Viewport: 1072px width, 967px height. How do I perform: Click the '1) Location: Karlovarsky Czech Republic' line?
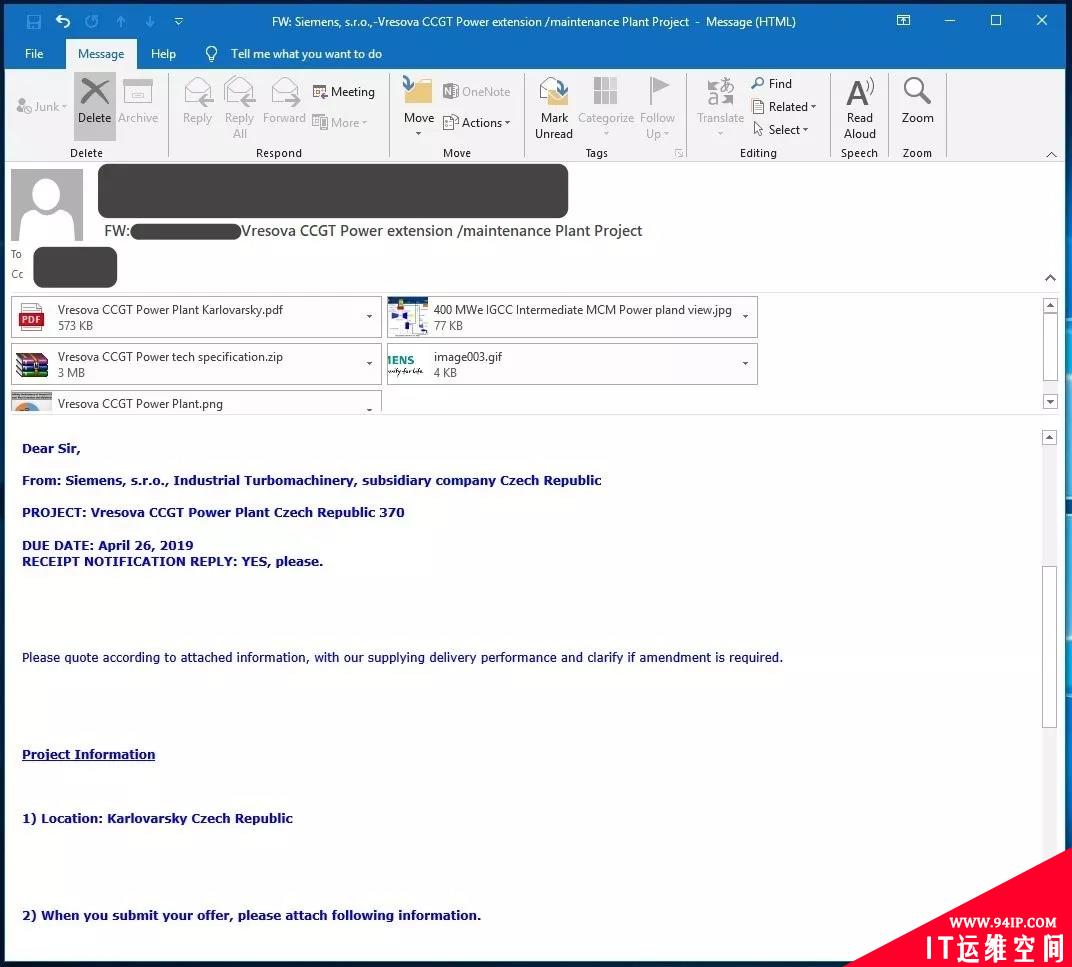pos(157,819)
